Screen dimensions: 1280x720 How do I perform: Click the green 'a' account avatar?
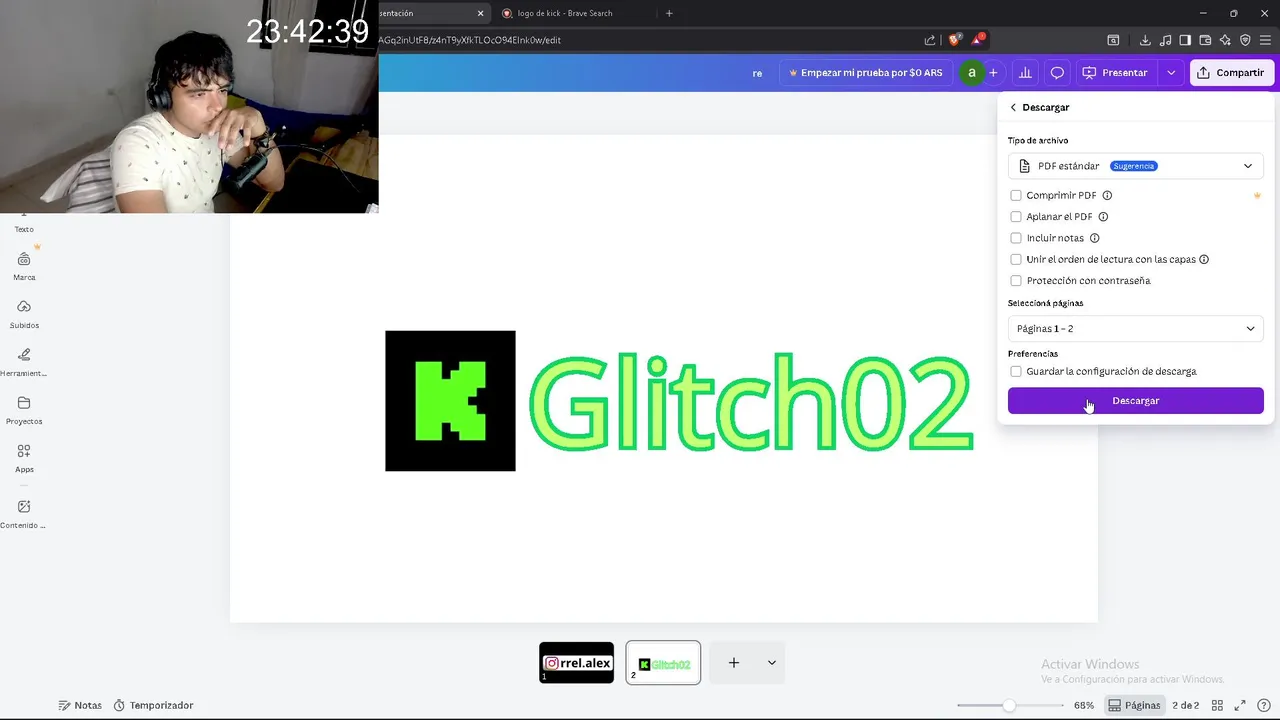coord(971,73)
